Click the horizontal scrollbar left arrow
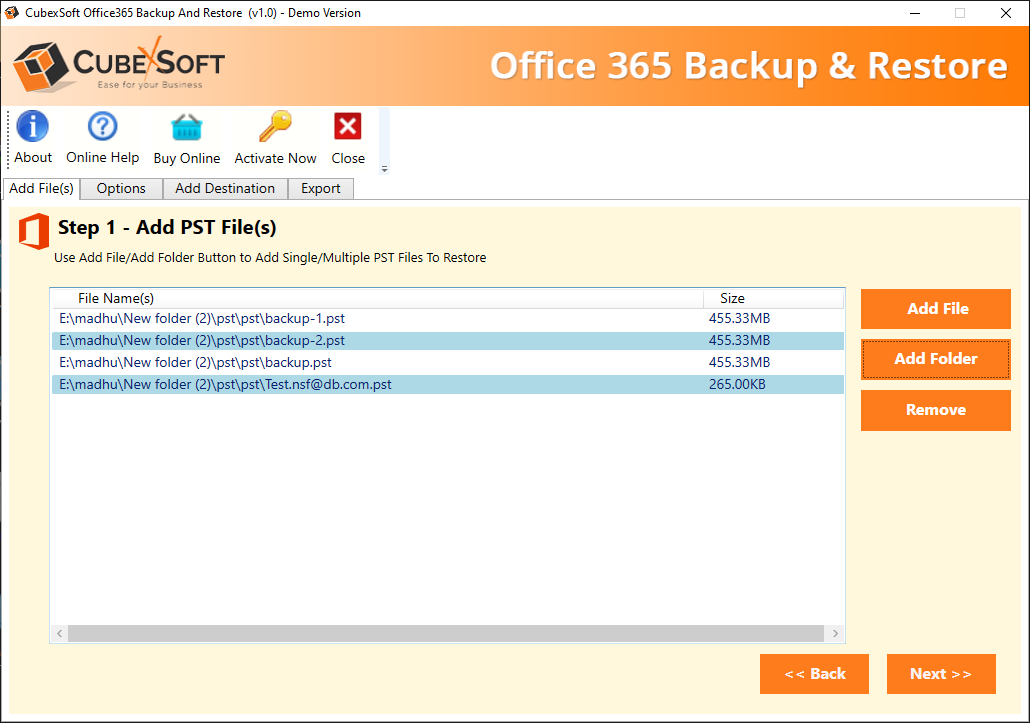Screen dimensions: 1030x723 (60, 634)
